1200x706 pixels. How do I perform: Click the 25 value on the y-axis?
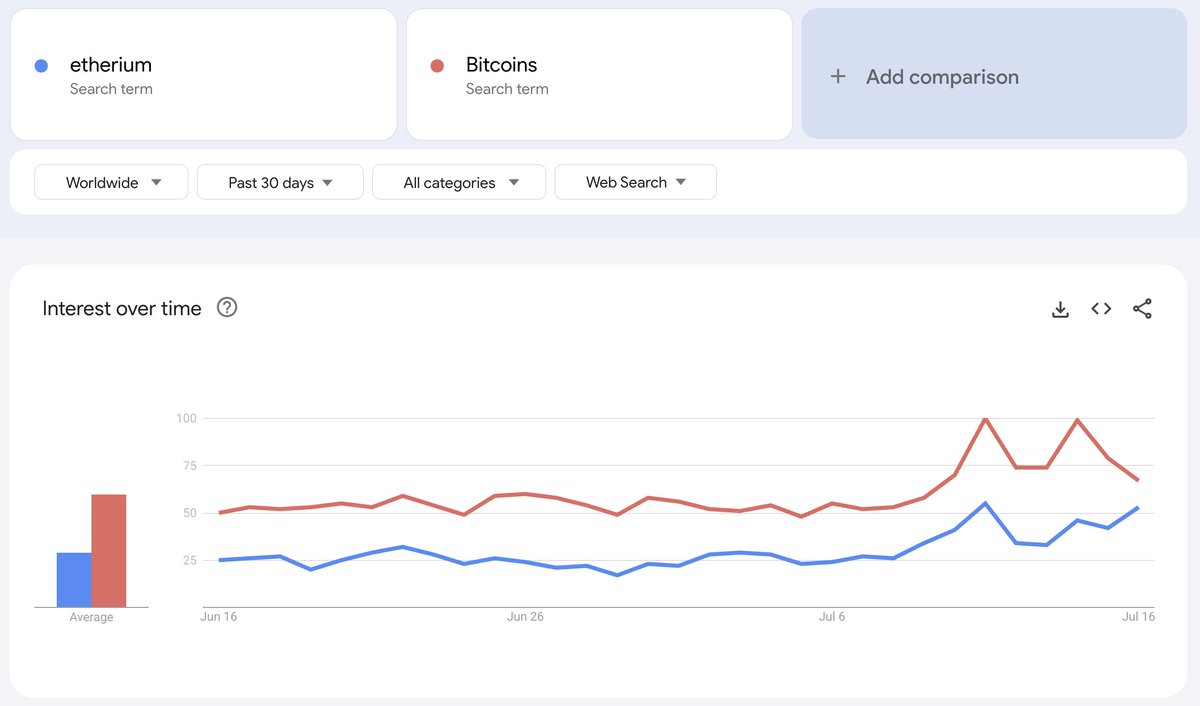point(190,560)
